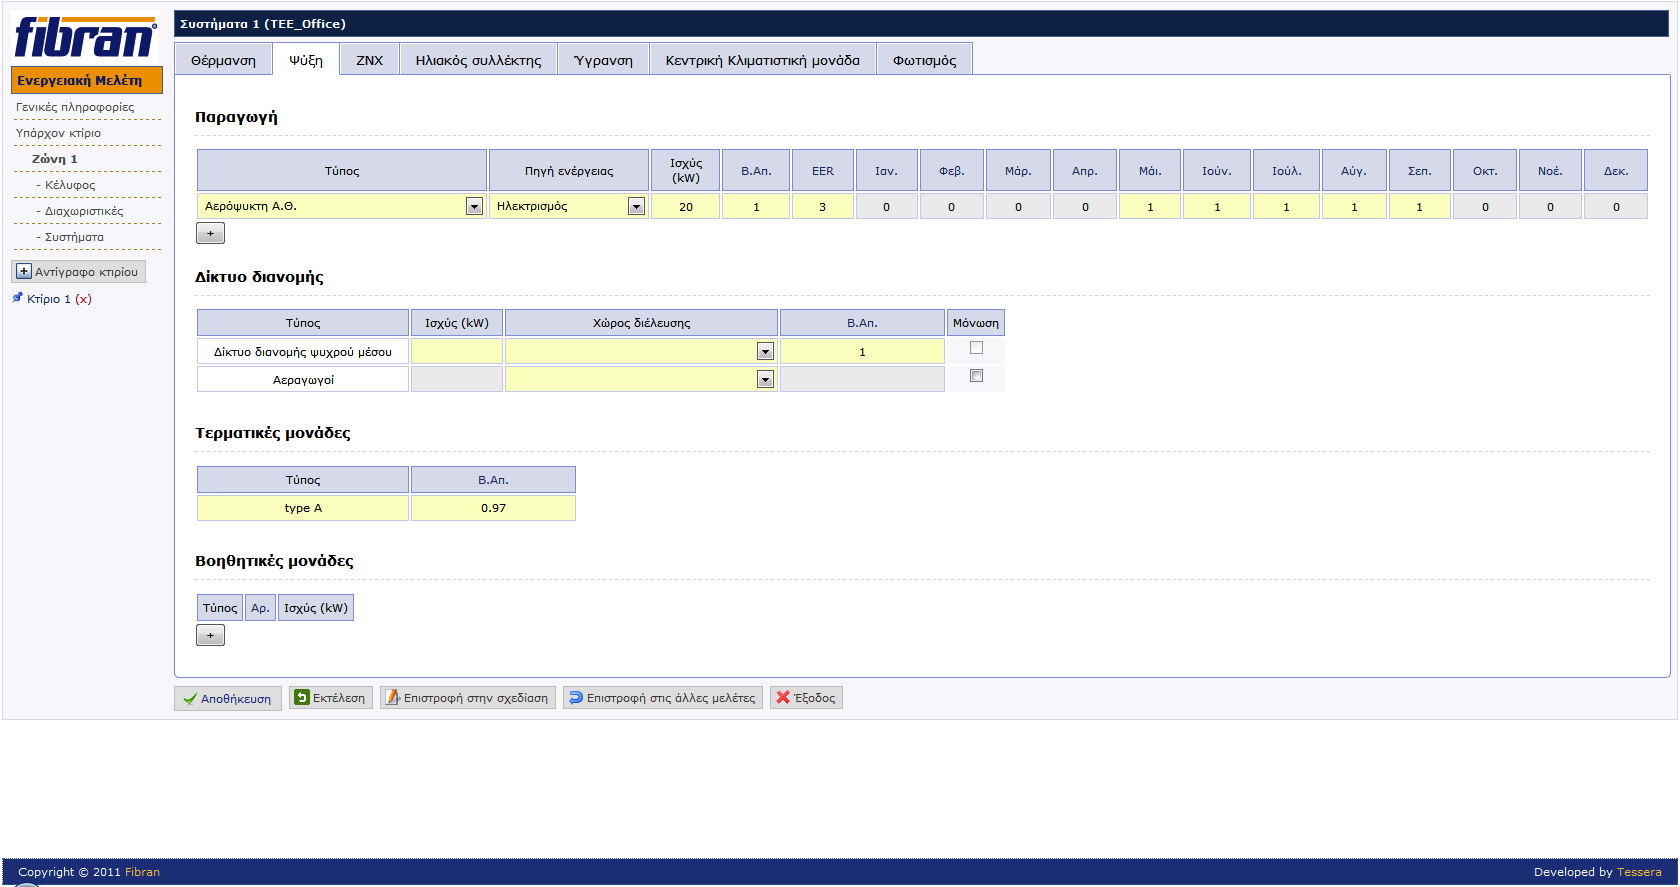
Task: Click the Β.Απ. field in Παραγωγή row
Action: click(756, 207)
